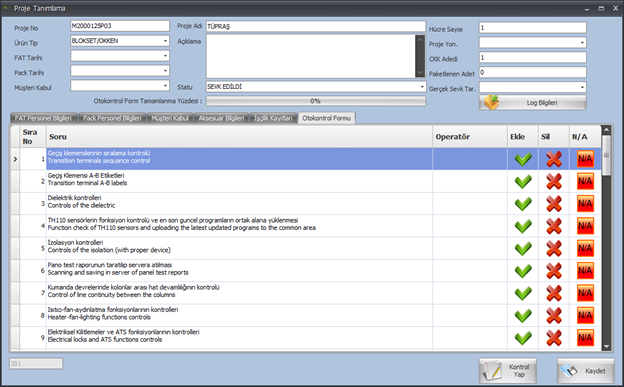Click Ekle checkmark for Heater-fan-lighting functions controls
Image resolution: width=624 pixels, height=387 pixels.
tap(523, 315)
